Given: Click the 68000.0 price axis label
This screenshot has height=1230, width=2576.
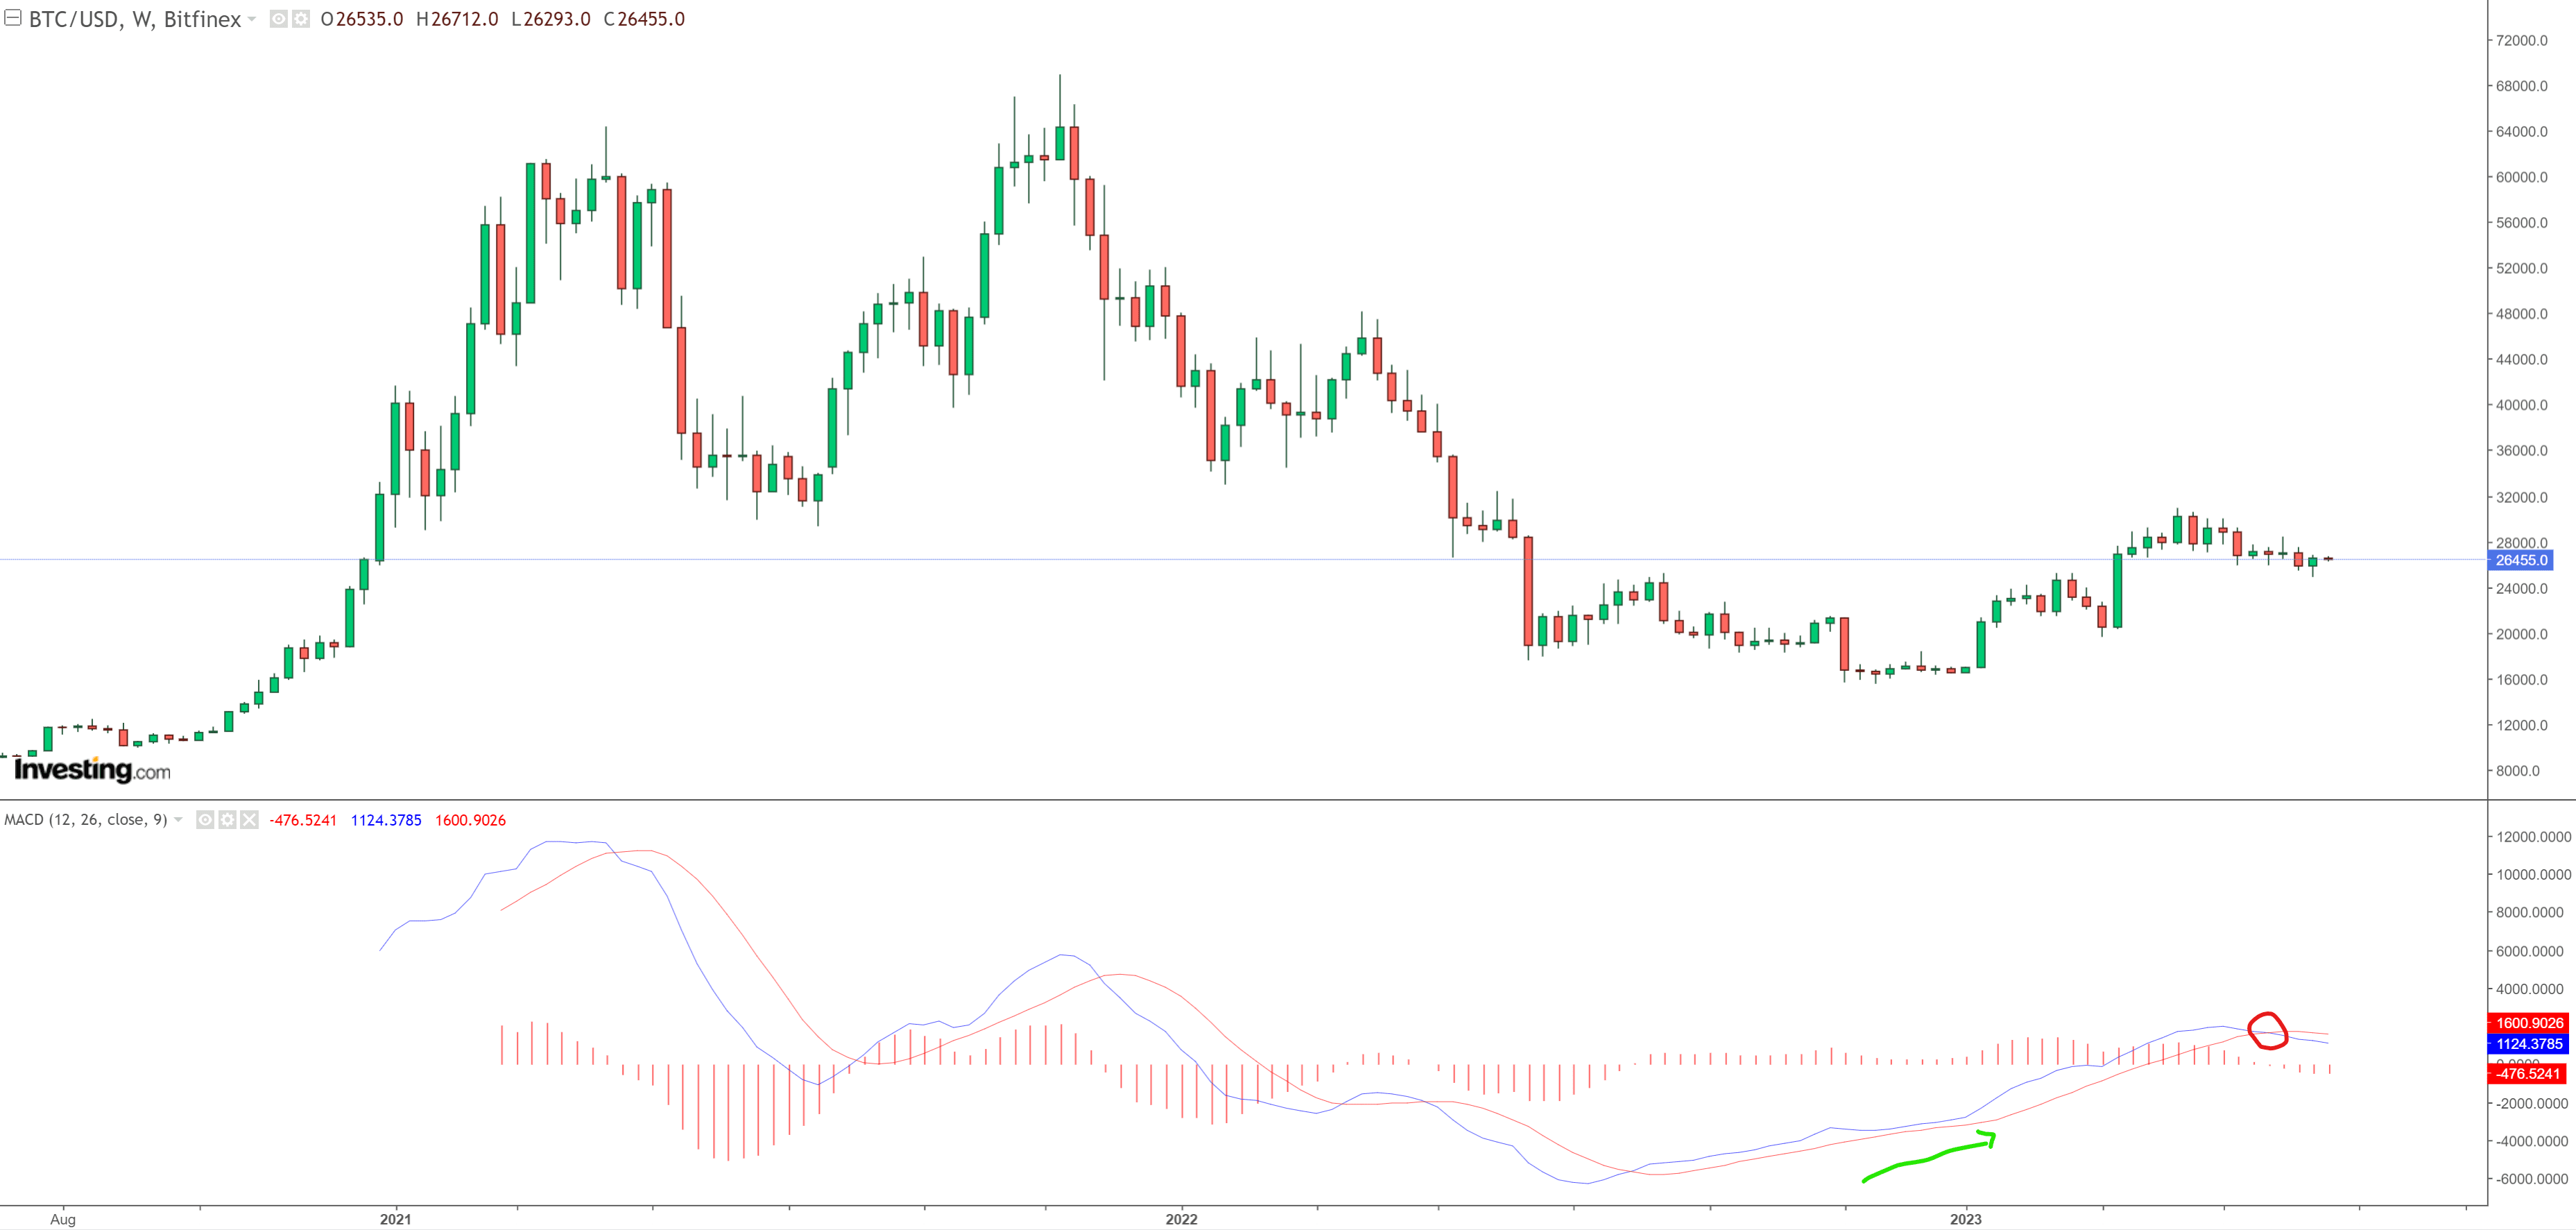Looking at the screenshot, I should pos(2522,86).
